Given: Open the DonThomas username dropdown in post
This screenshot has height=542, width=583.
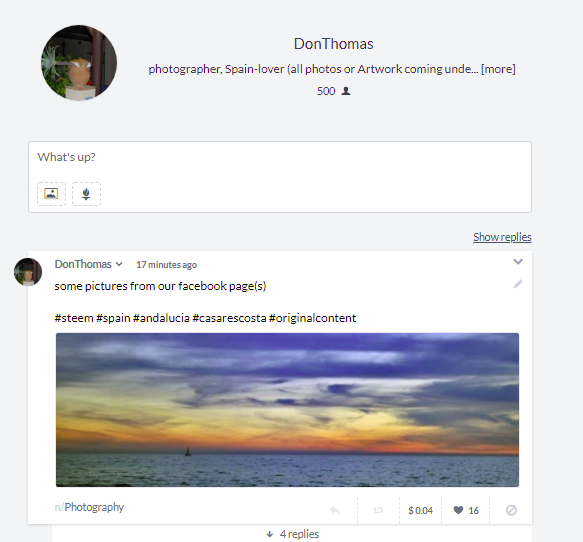Looking at the screenshot, I should coord(119,264).
